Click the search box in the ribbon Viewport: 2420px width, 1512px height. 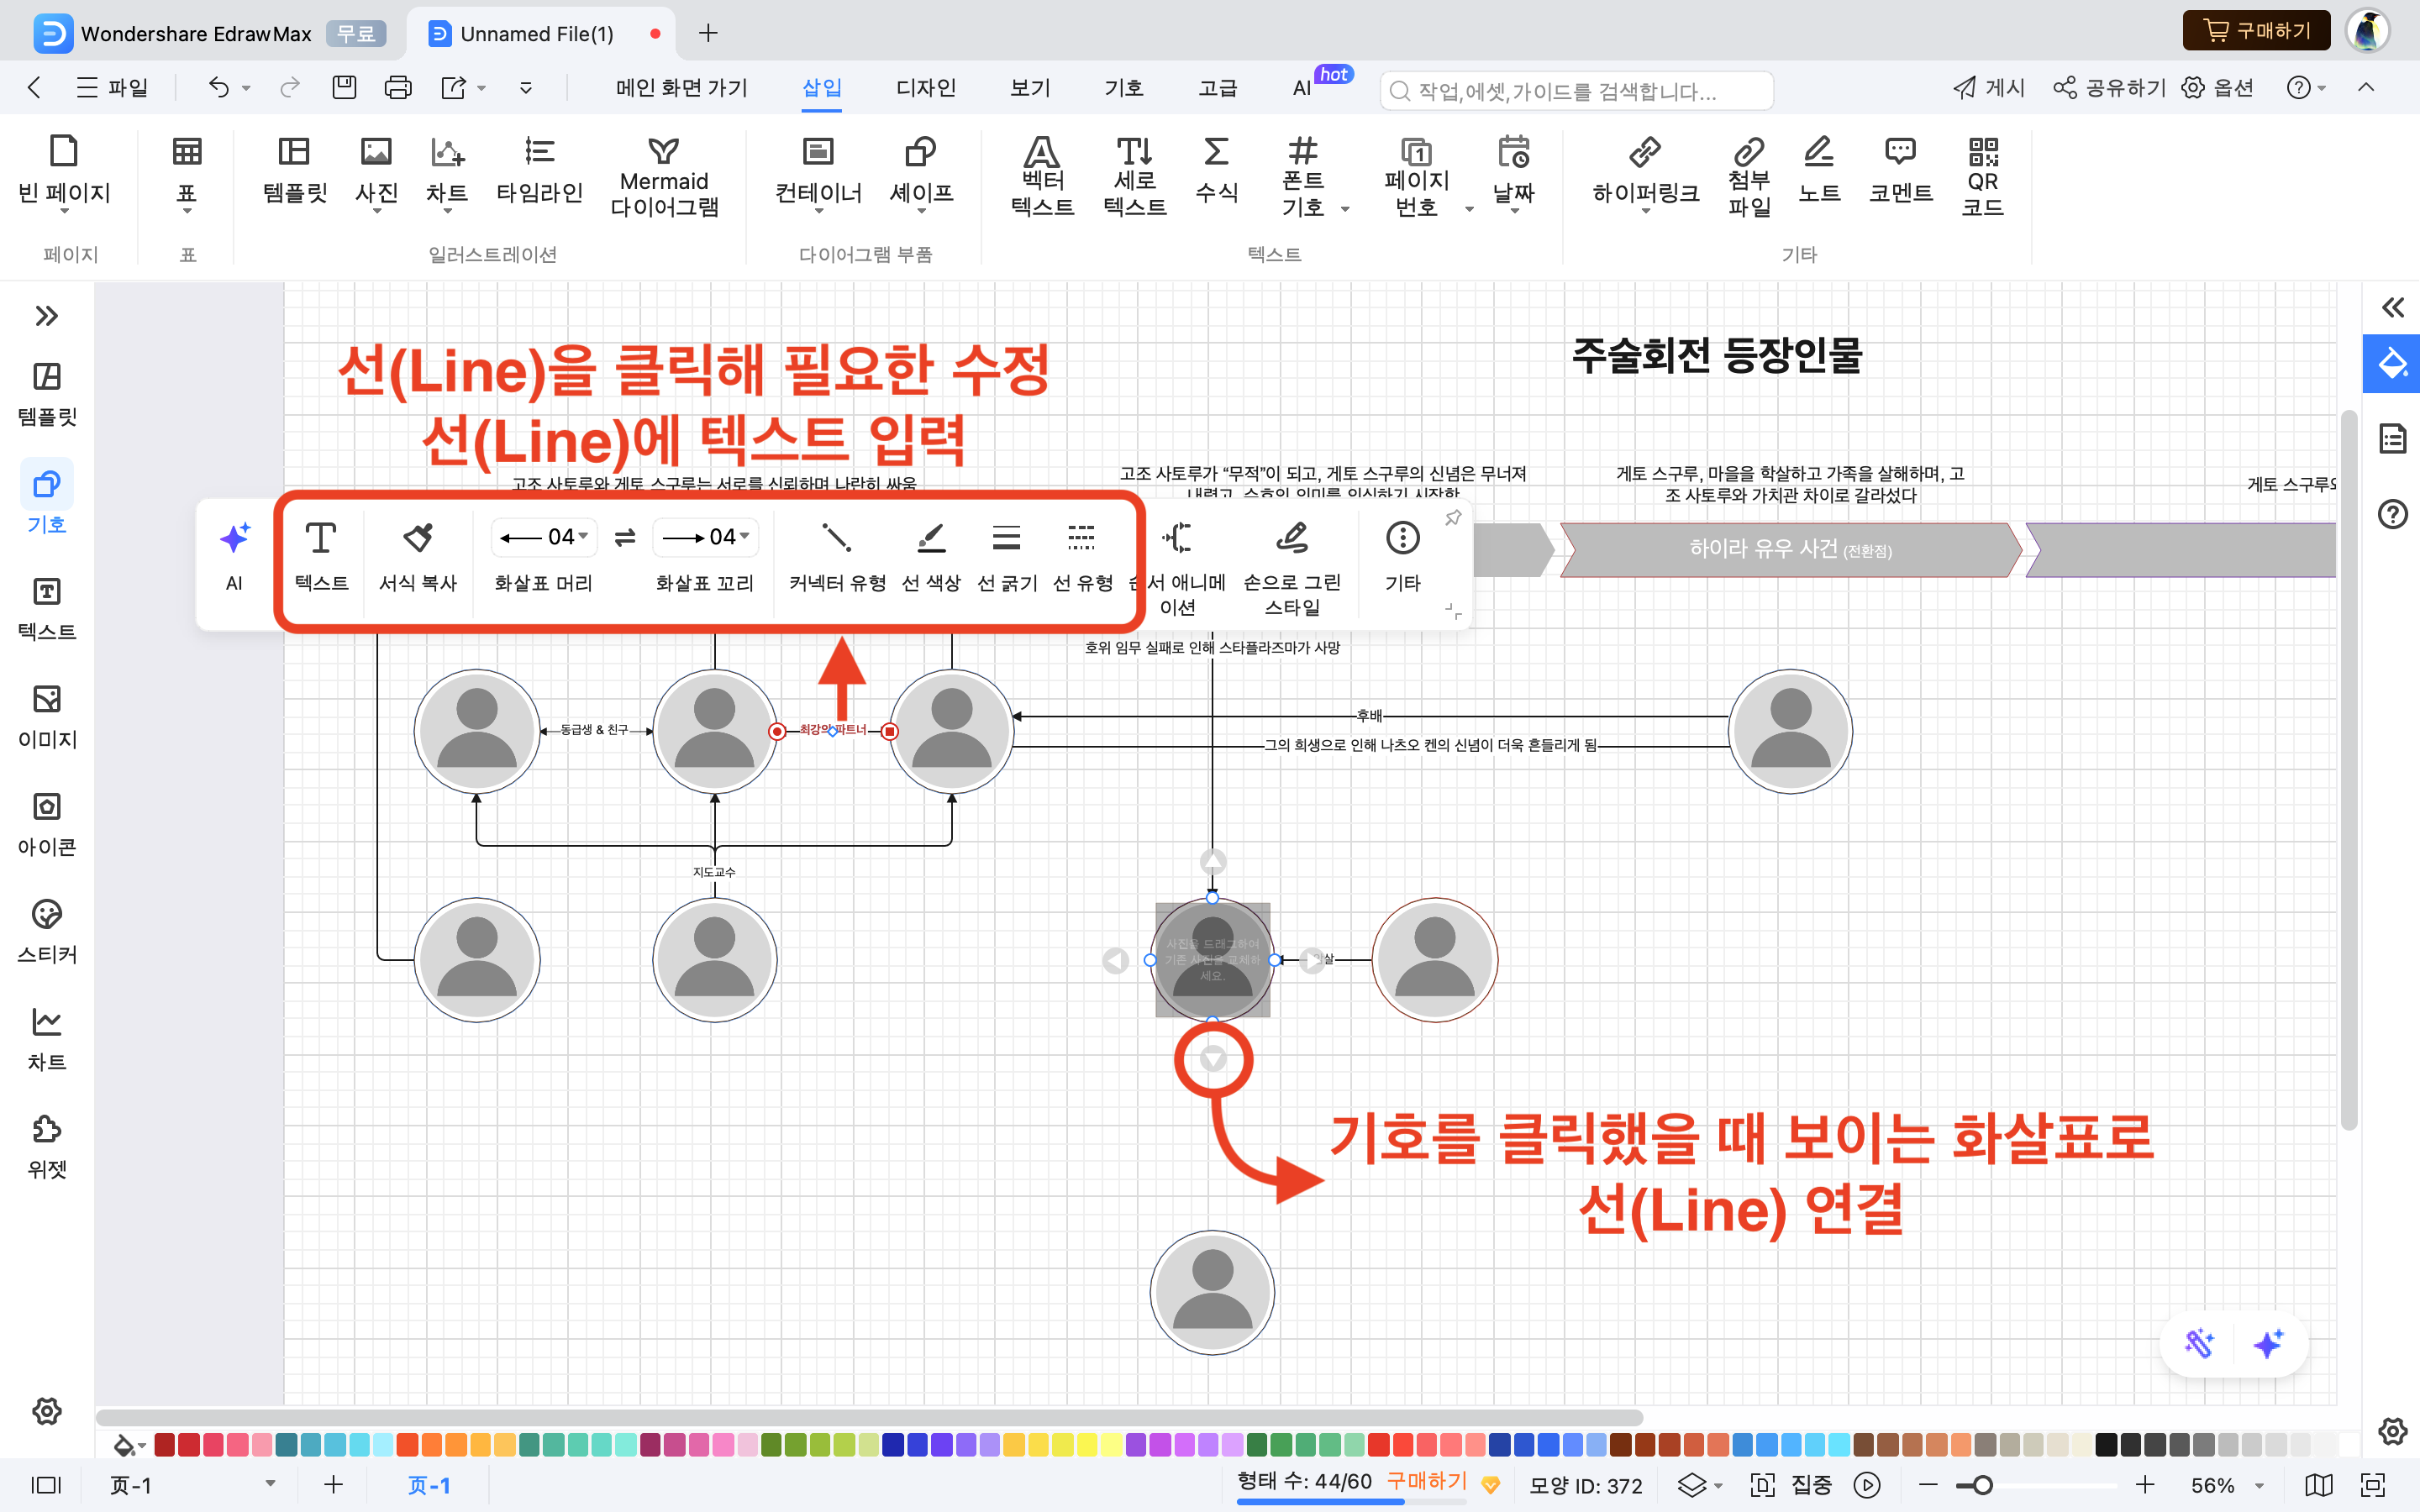(1576, 91)
